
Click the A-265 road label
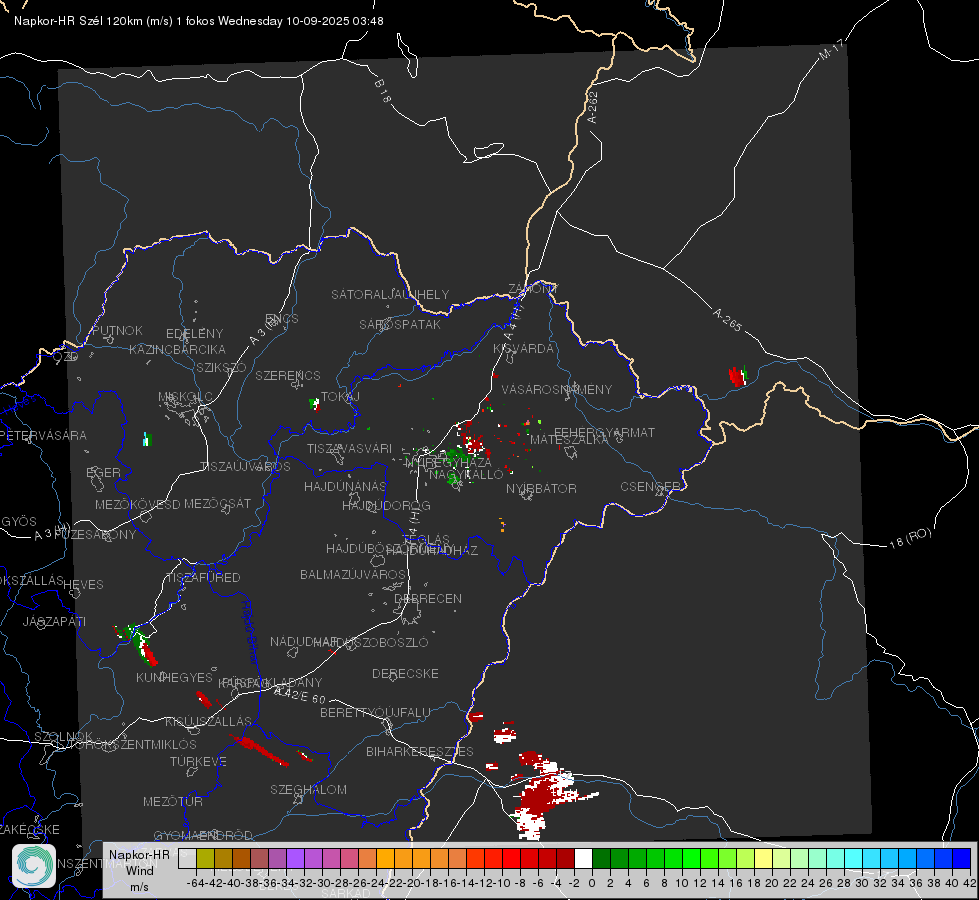727,320
